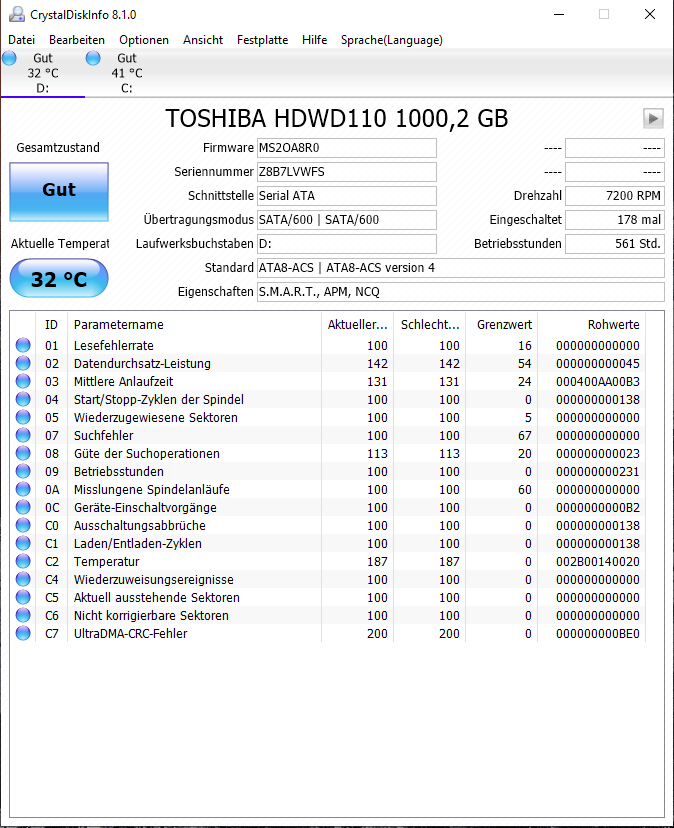
Task: Click status orb for Aktuell ausstehende Sektoren
Action: pyautogui.click(x=23, y=597)
